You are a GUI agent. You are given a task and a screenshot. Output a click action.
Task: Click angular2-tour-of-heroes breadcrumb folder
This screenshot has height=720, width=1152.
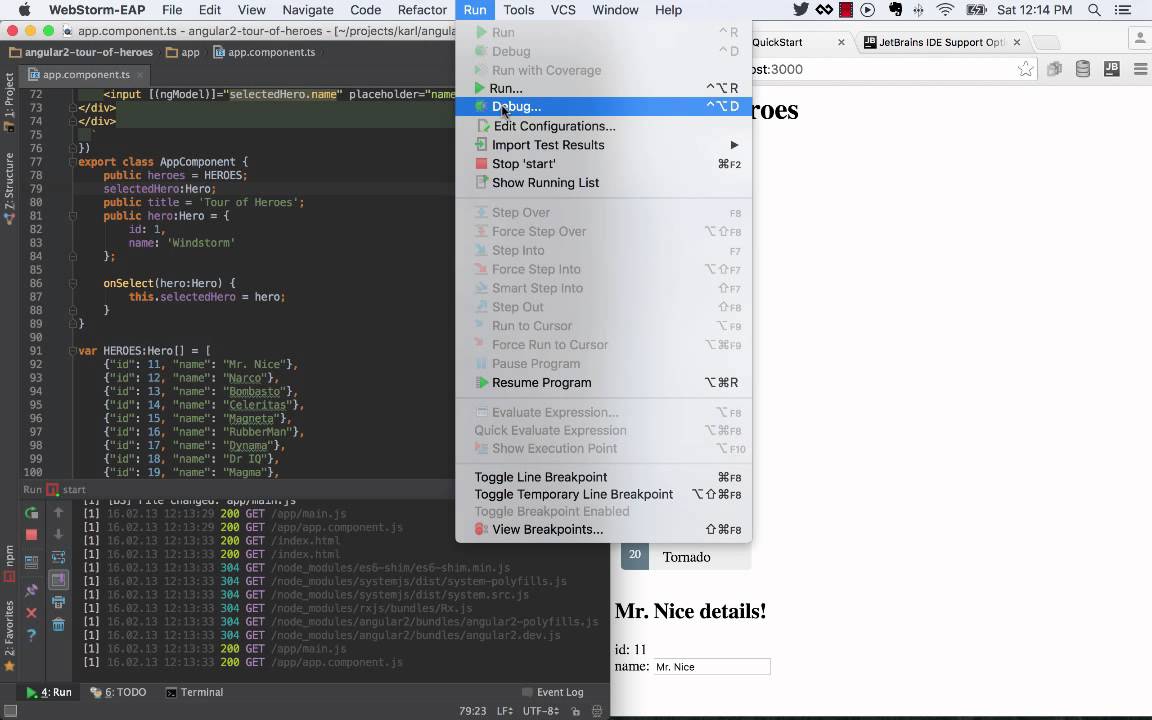coord(81,52)
